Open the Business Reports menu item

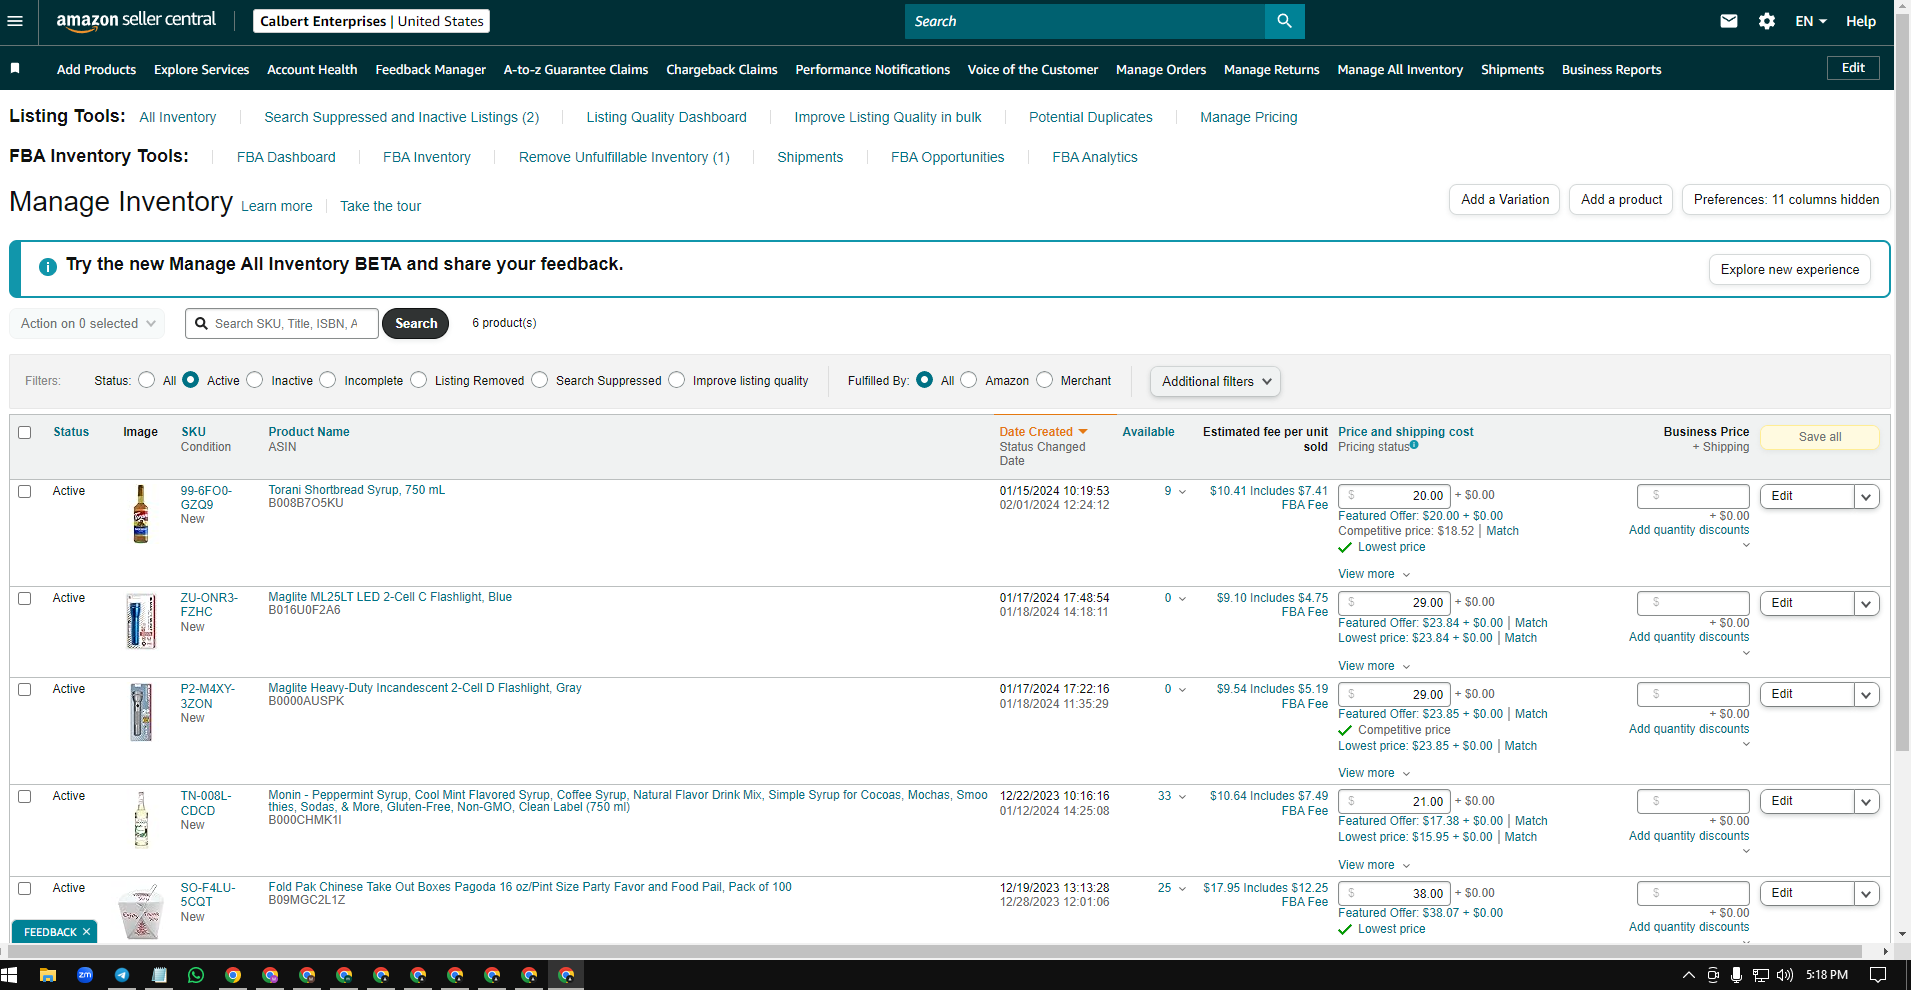pos(1611,70)
